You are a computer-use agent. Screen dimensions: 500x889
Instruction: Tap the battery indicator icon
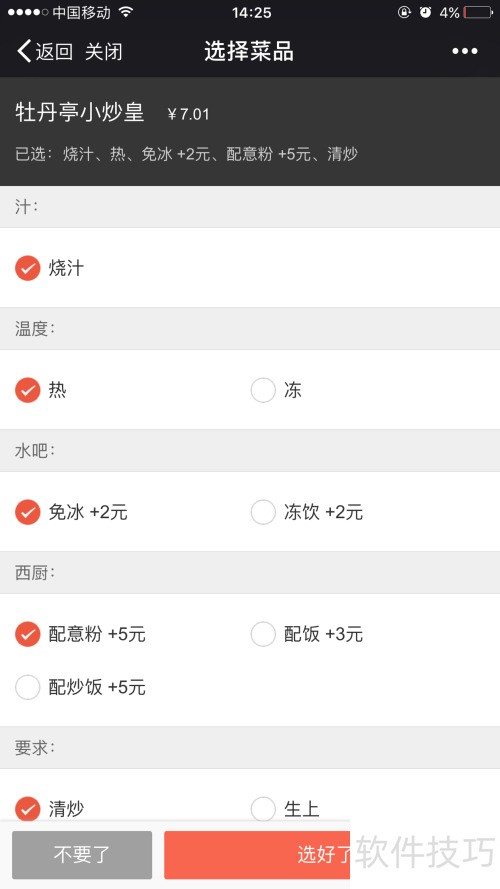(478, 12)
